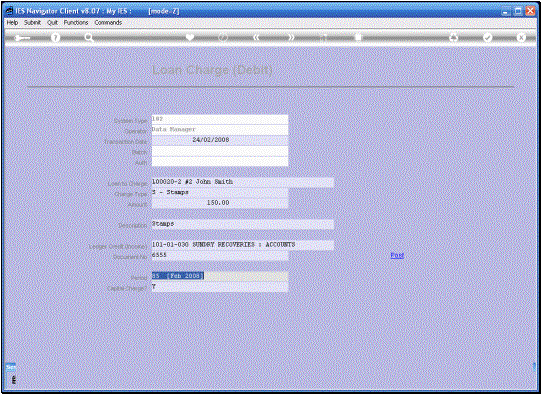Click the Document No label
Viewport: 541px width, 394px height.
click(130, 257)
